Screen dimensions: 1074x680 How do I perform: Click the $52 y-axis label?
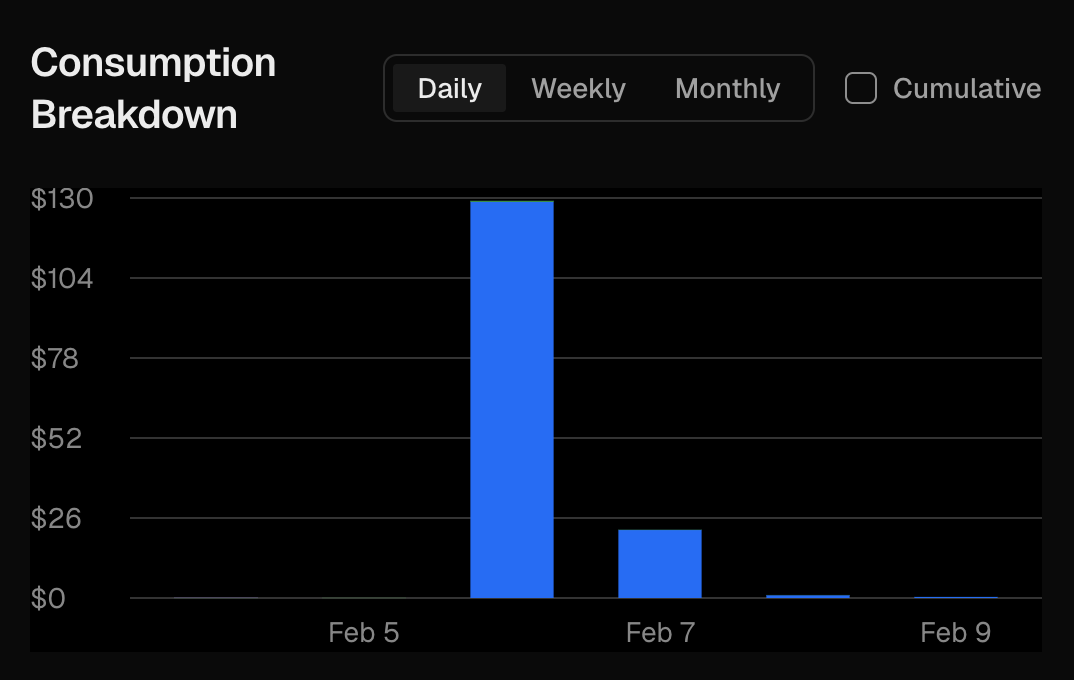pyautogui.click(x=55, y=438)
